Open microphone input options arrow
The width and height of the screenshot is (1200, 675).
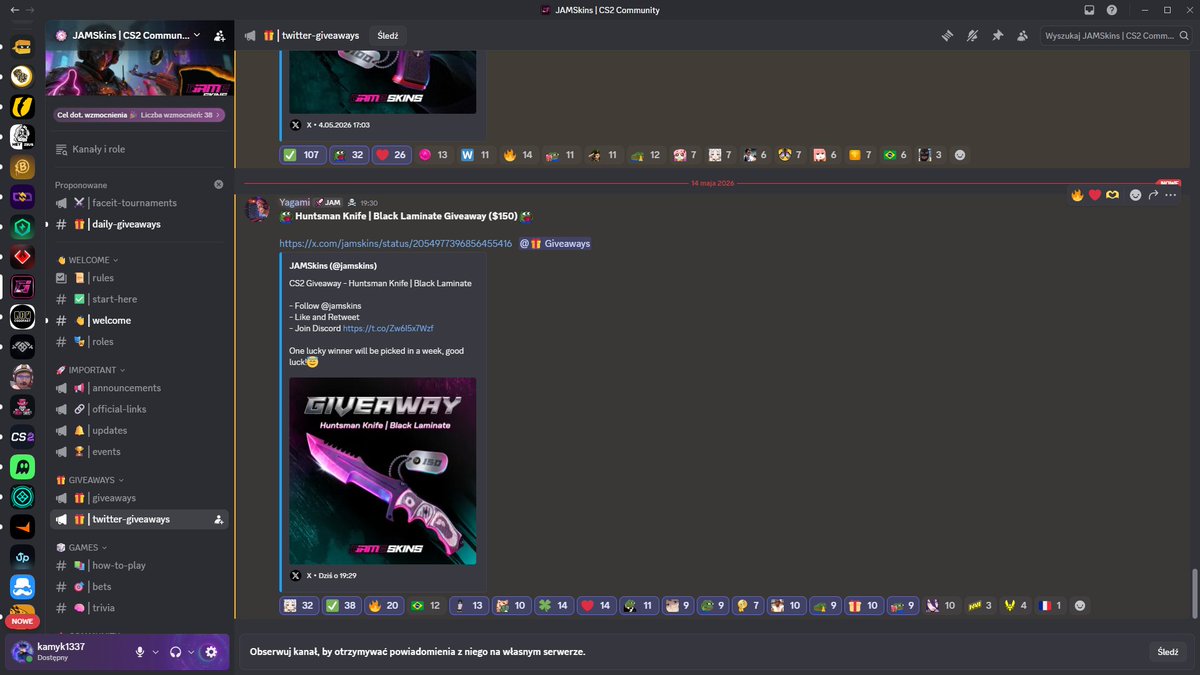[155, 652]
